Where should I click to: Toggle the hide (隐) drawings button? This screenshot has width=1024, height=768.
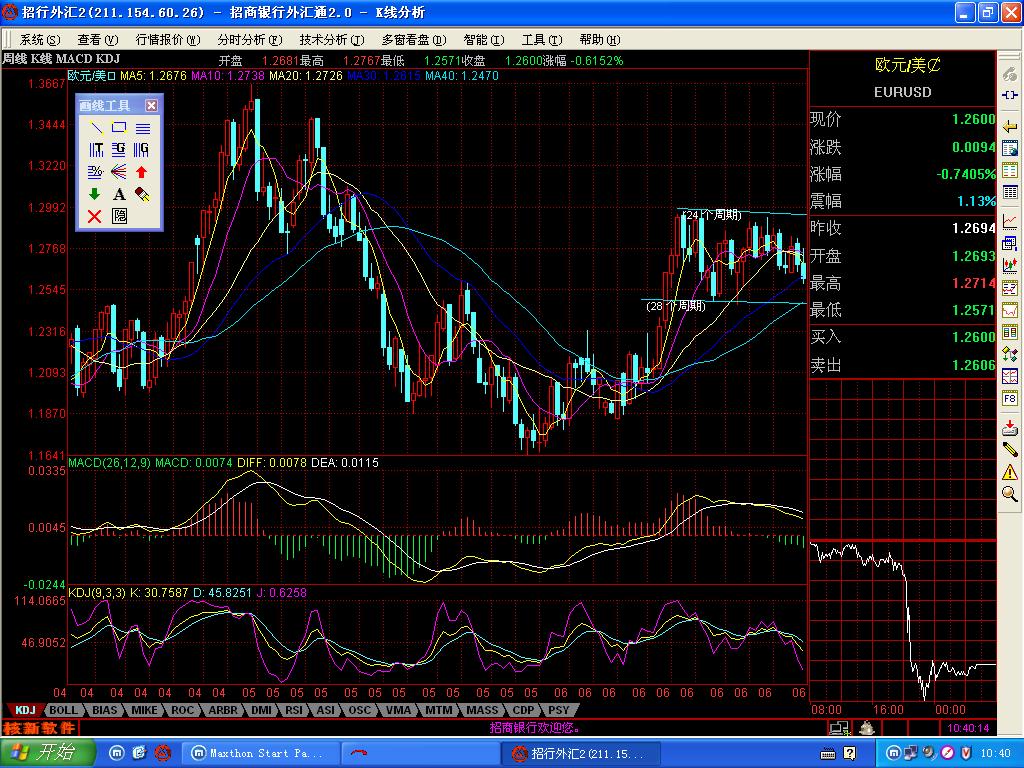tap(119, 216)
